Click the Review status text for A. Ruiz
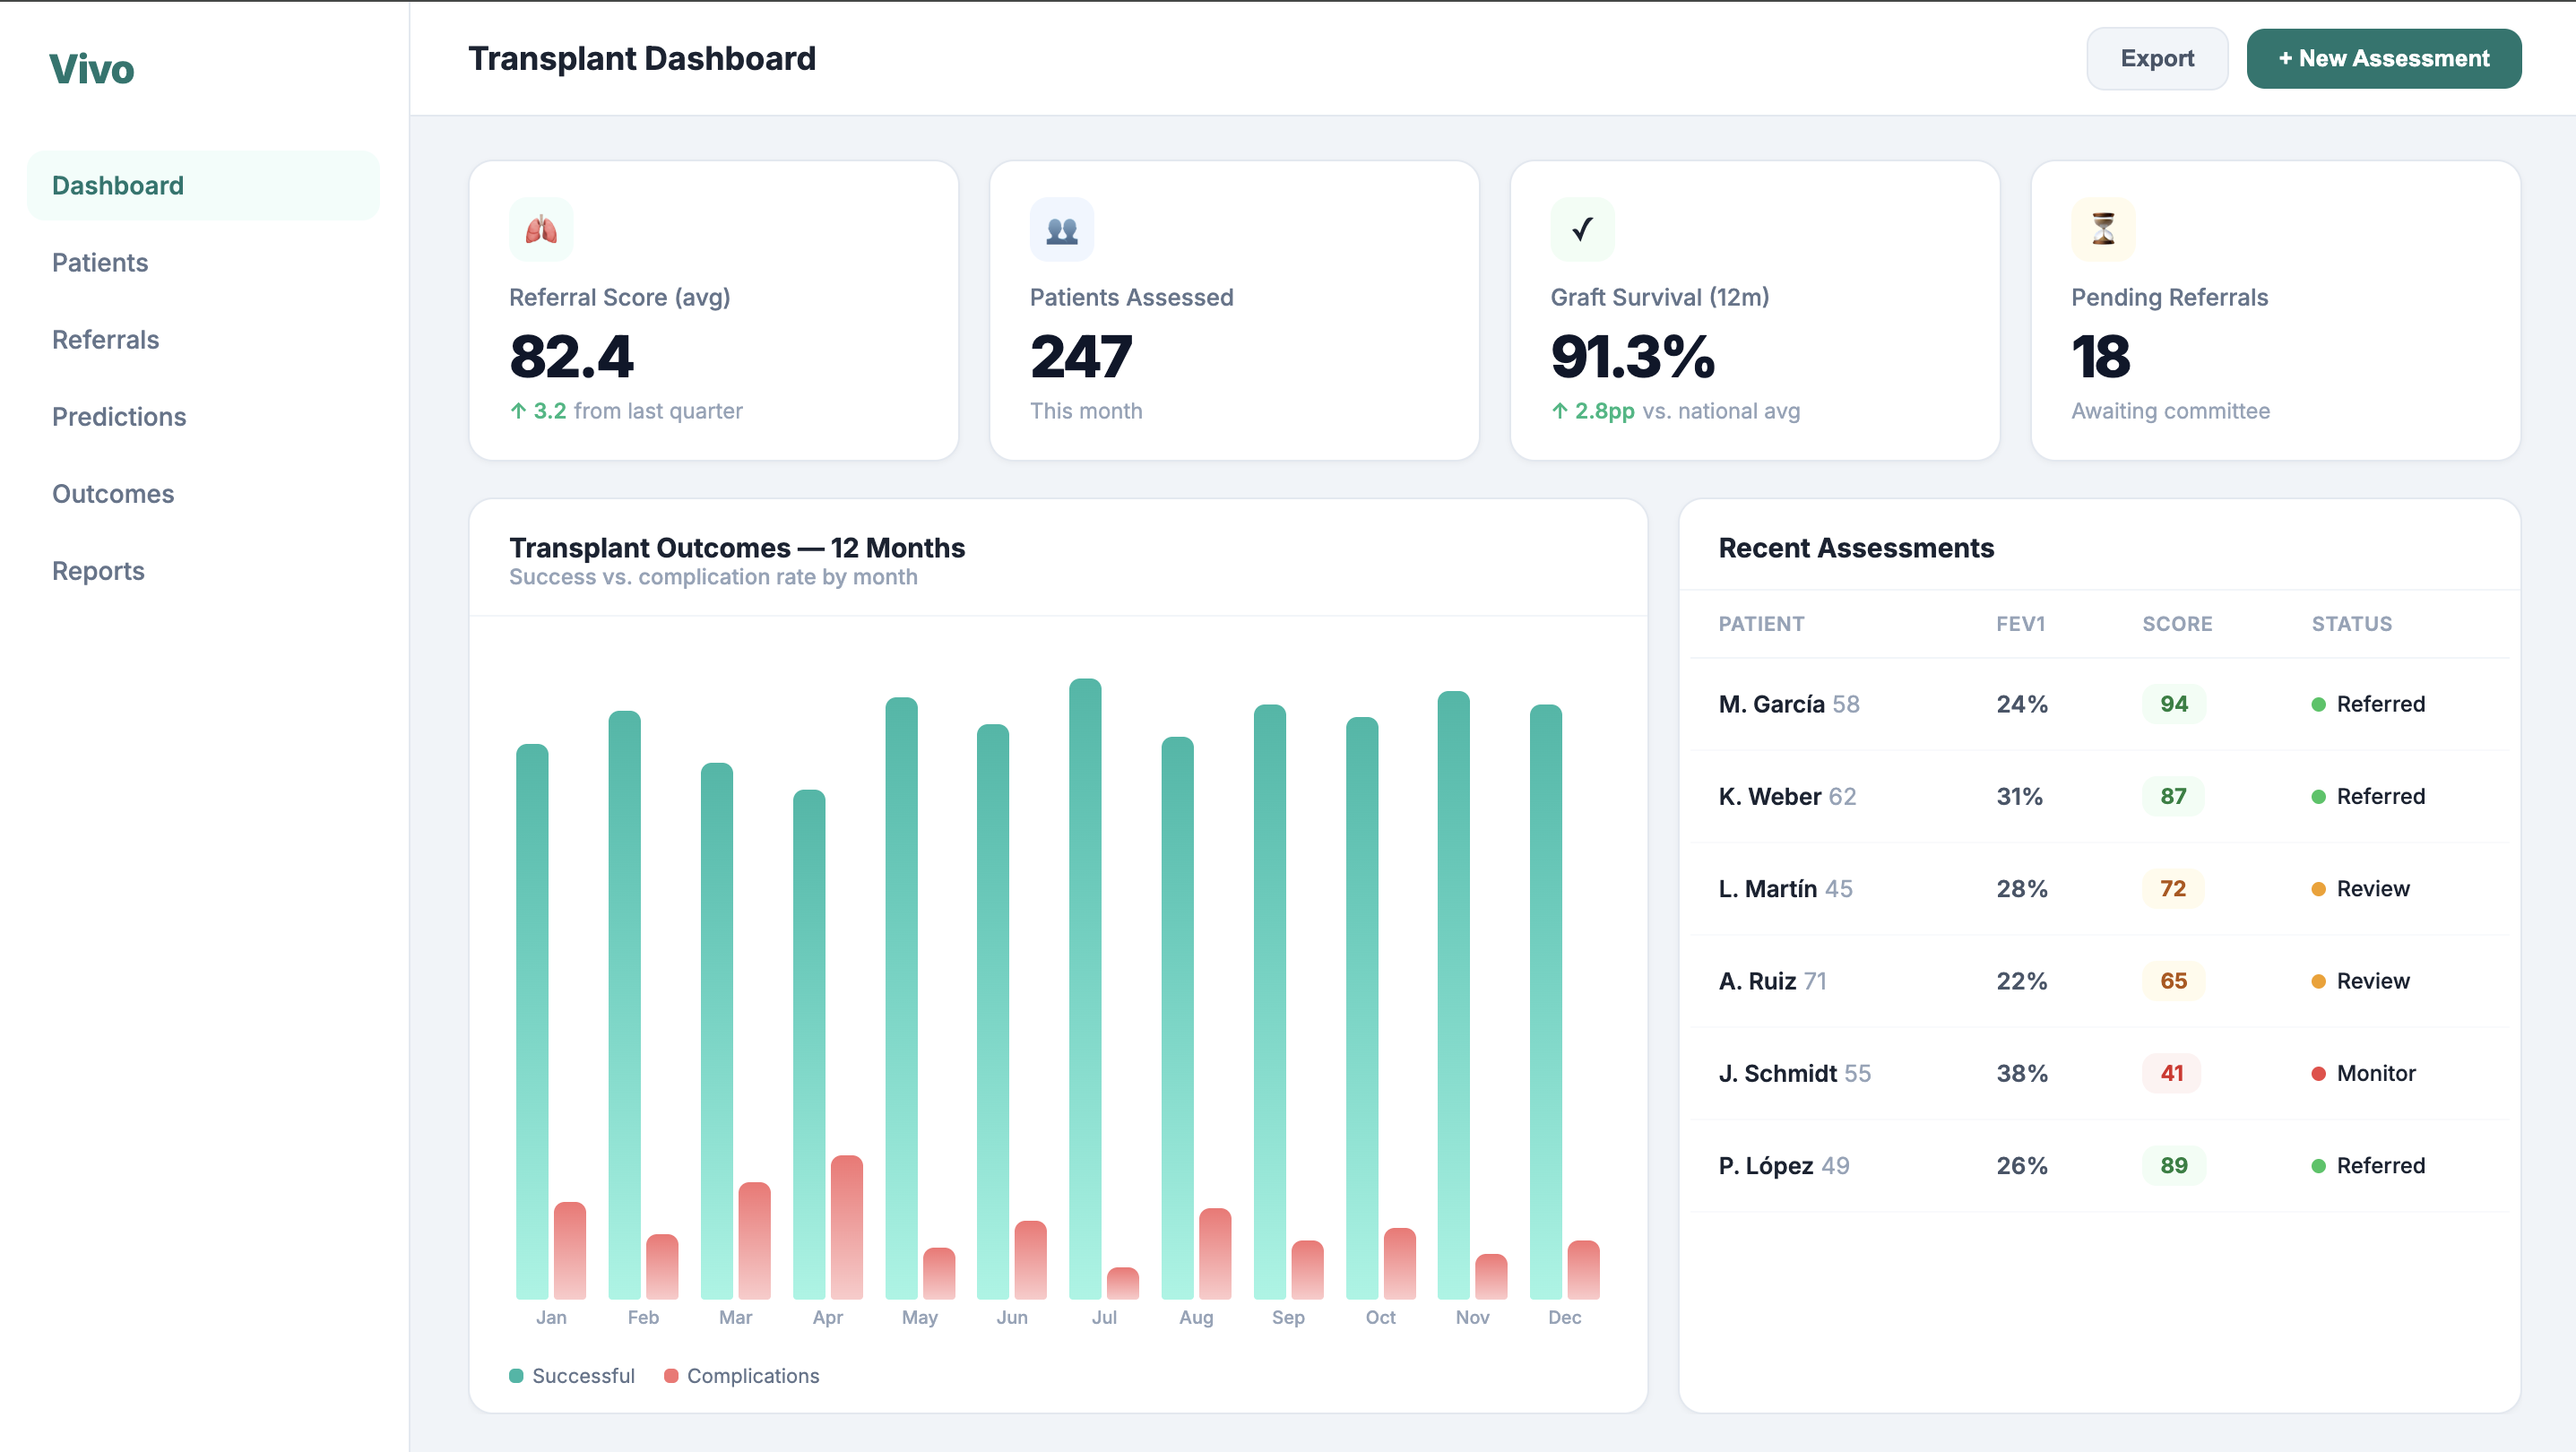The height and width of the screenshot is (1452, 2576). (x=2373, y=981)
